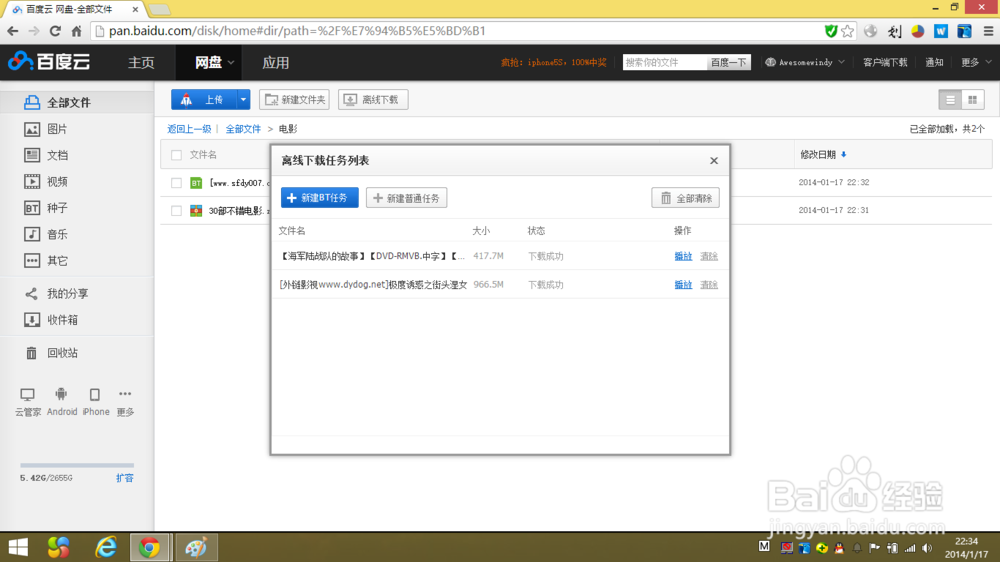The width and height of the screenshot is (1000, 562).
Task: Click 客户端下载 in header
Action: coord(885,62)
